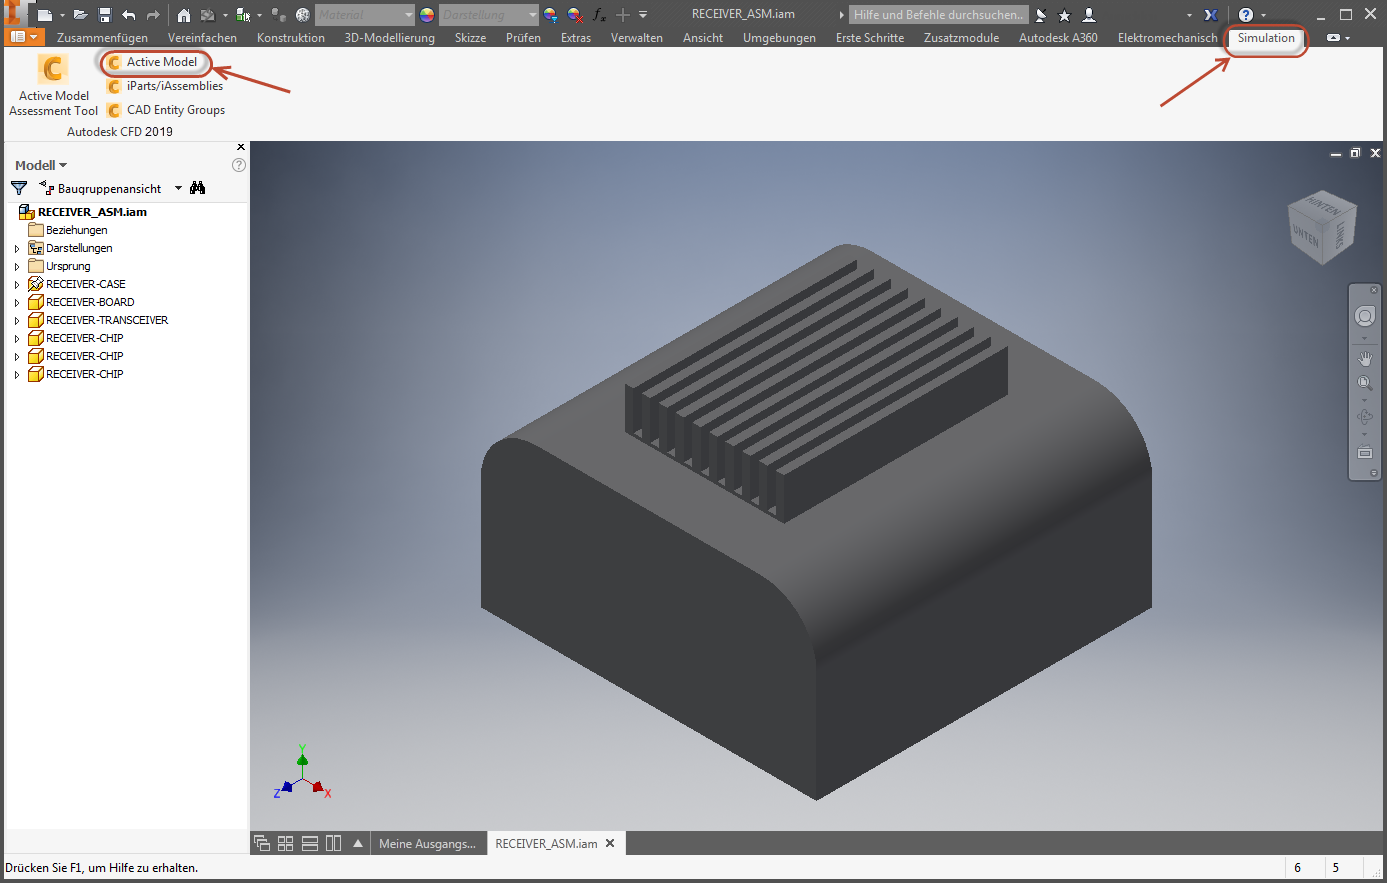Expand the RECEIVER-CASE component
Viewport: 1387px width, 883px height.
pos(17,284)
